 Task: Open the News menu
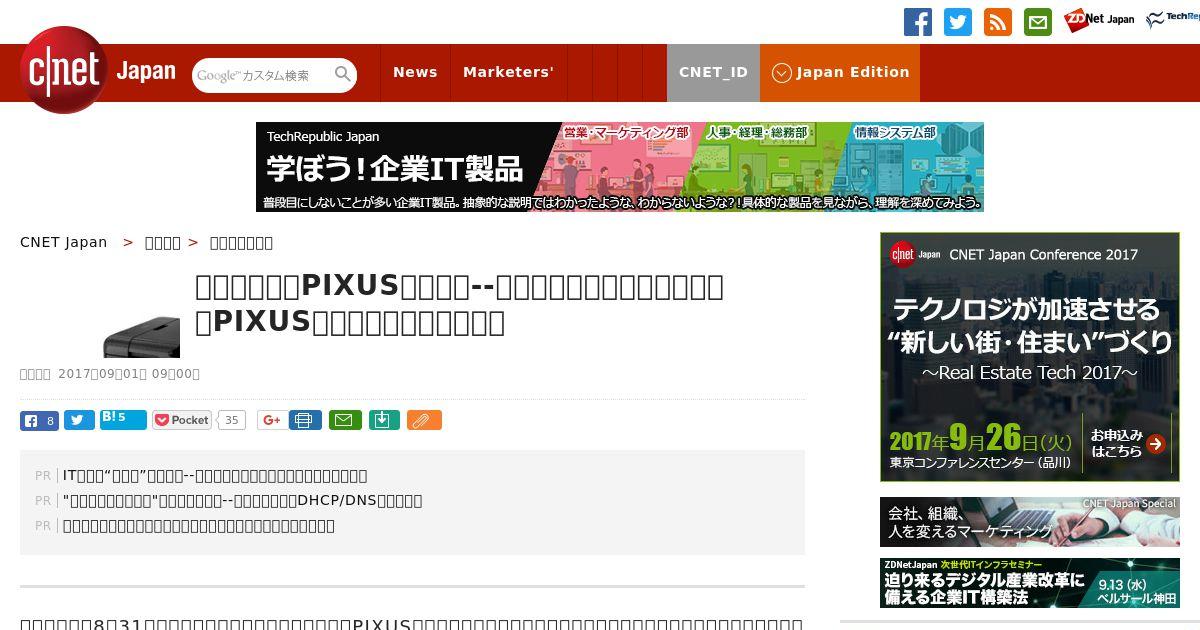(x=415, y=72)
